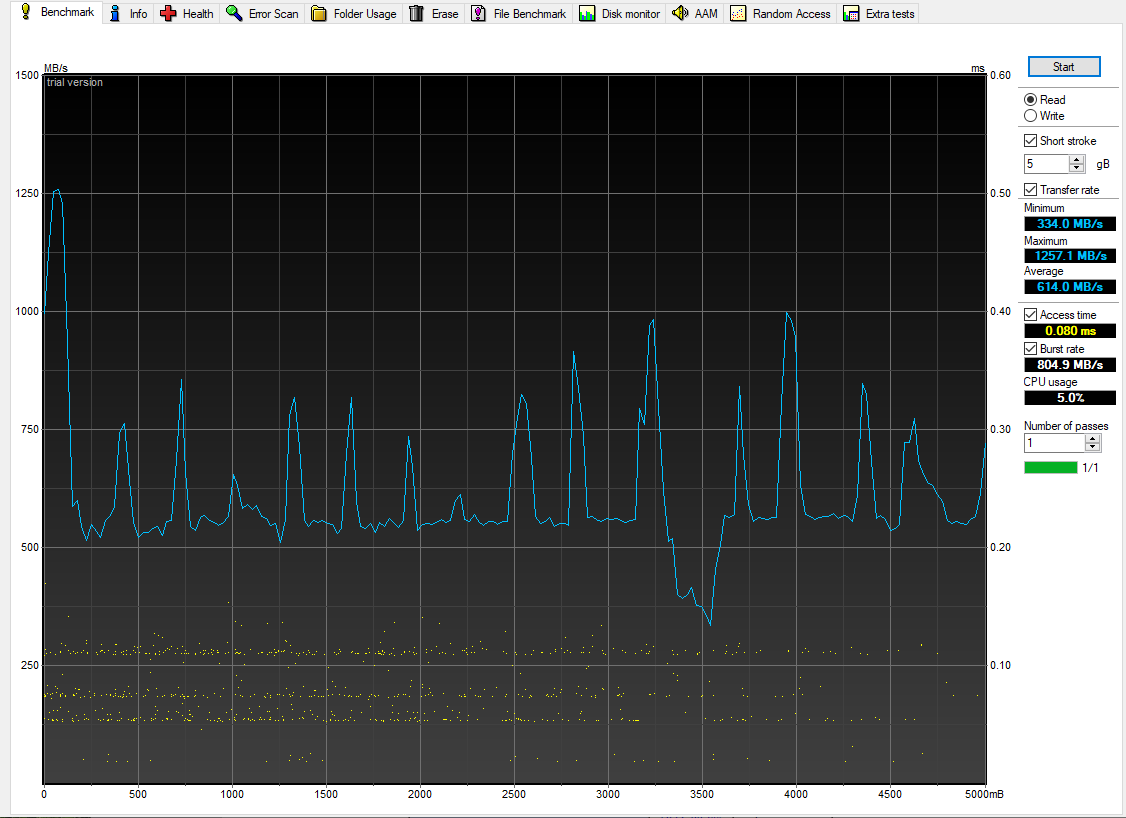The image size is (1126, 818).
Task: Click the 1/1 pass counter text
Action: click(x=1090, y=468)
